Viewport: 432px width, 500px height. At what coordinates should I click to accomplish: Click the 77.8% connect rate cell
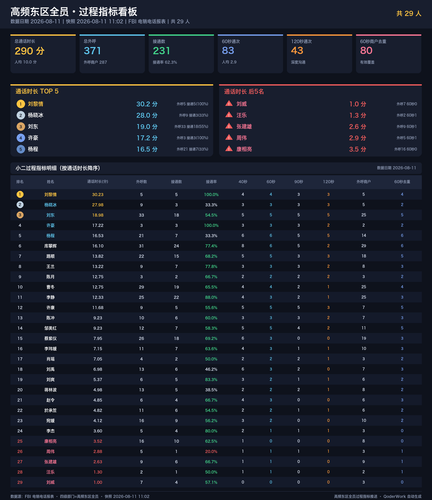(211, 267)
